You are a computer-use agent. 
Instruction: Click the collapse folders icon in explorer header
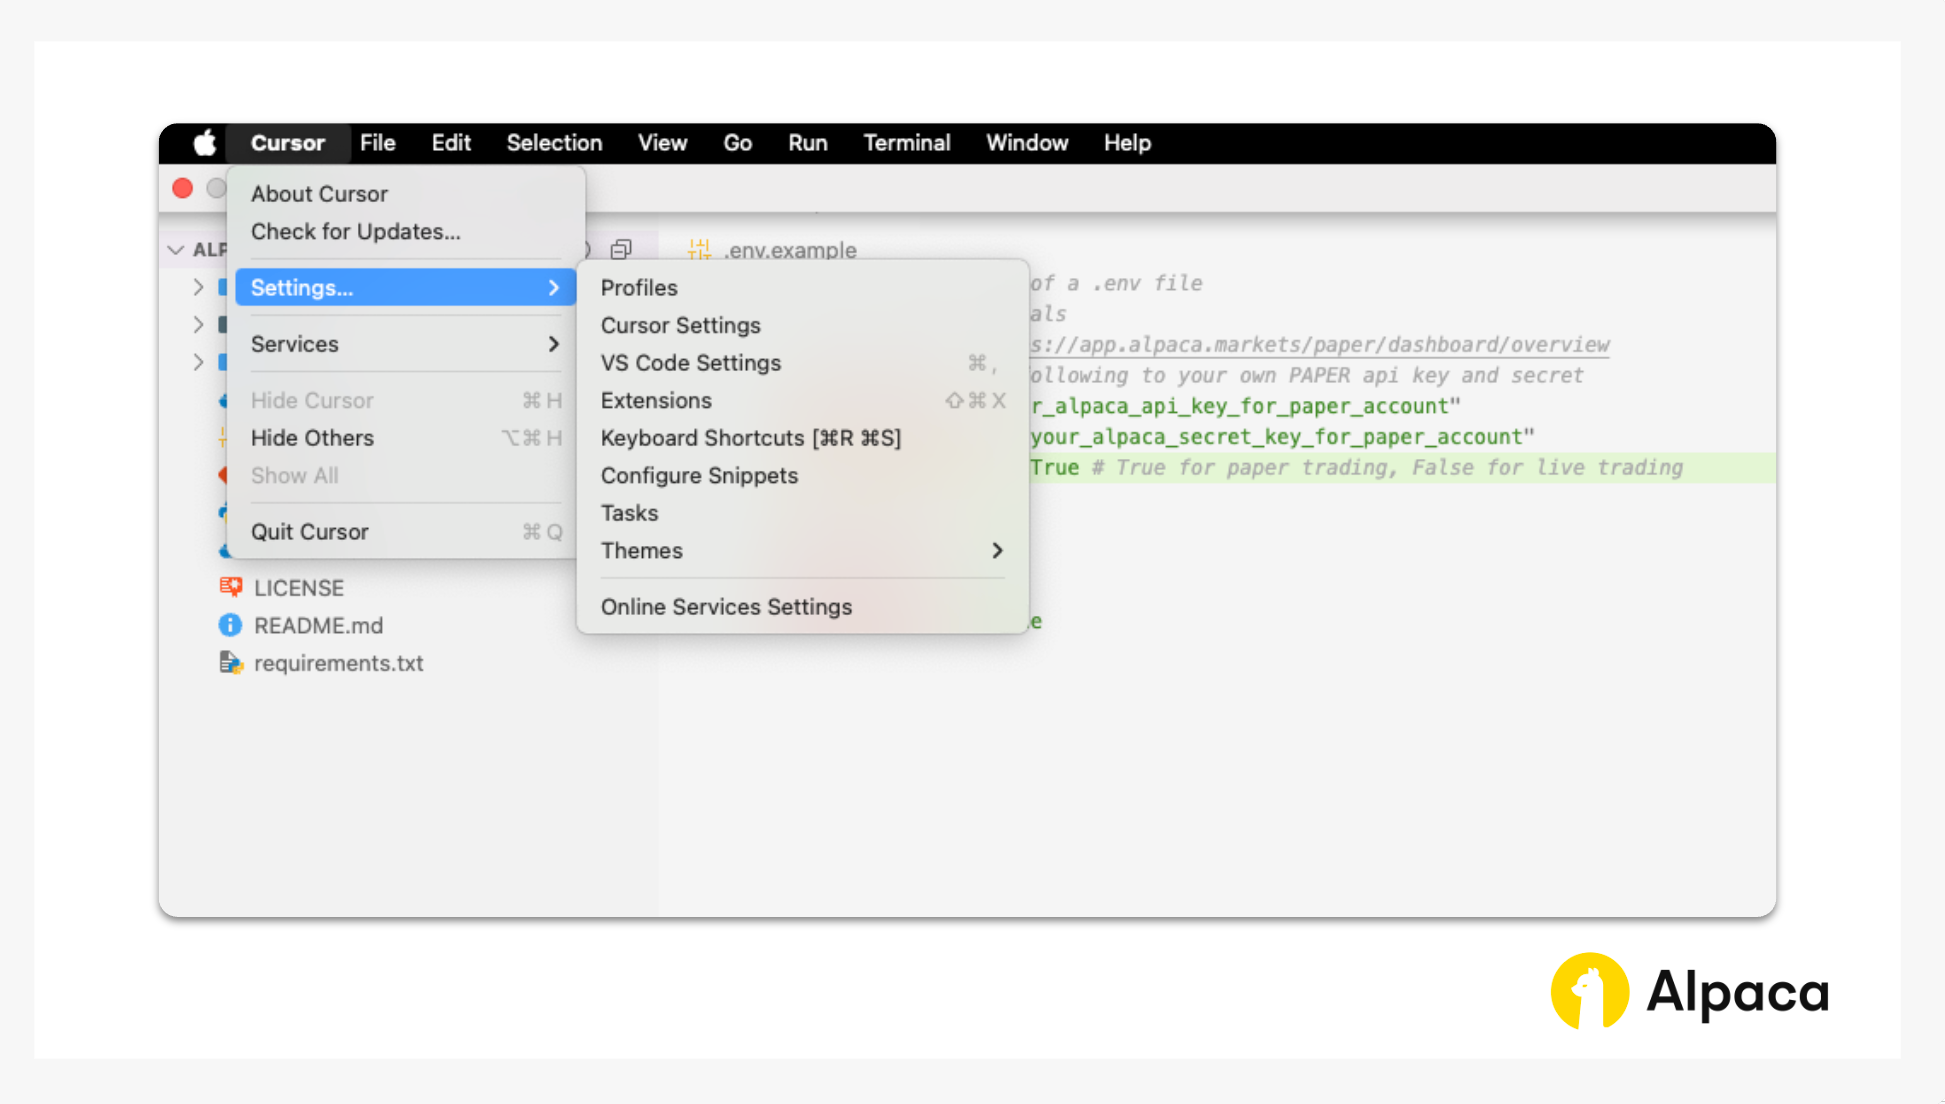621,249
